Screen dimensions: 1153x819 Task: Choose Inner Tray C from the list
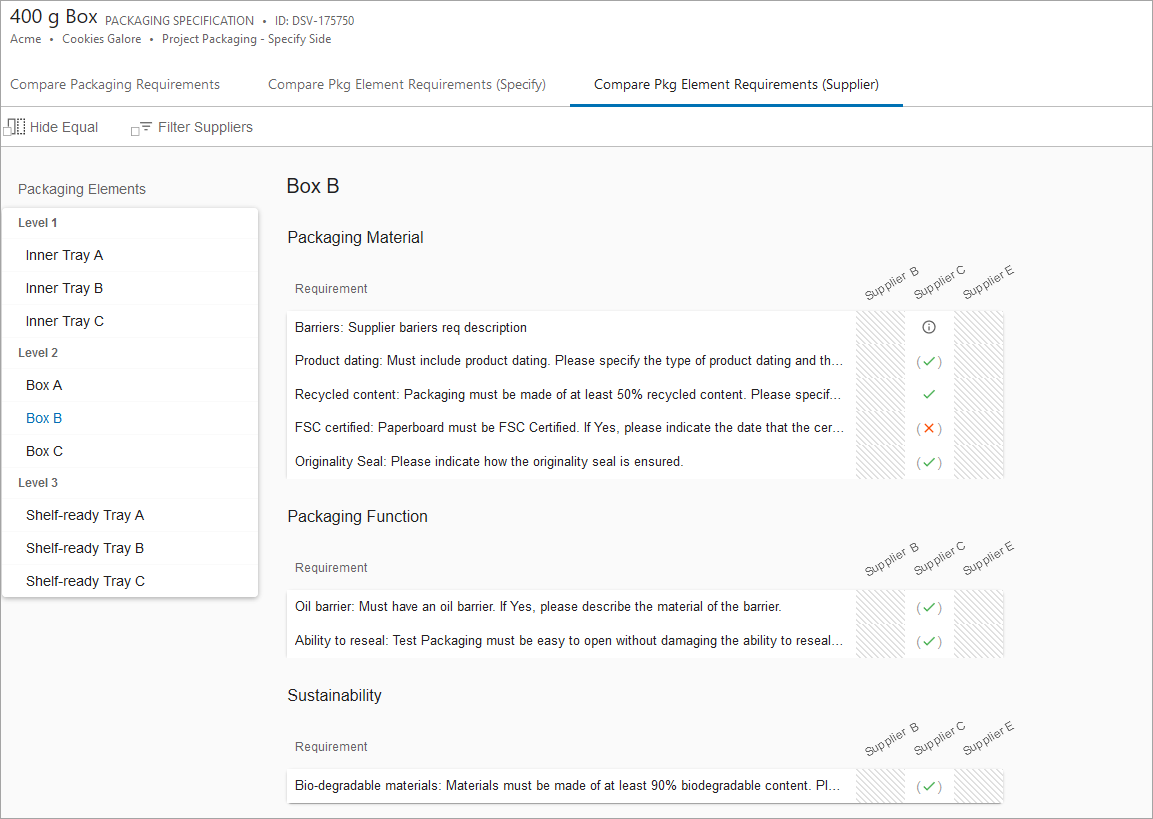(130, 321)
